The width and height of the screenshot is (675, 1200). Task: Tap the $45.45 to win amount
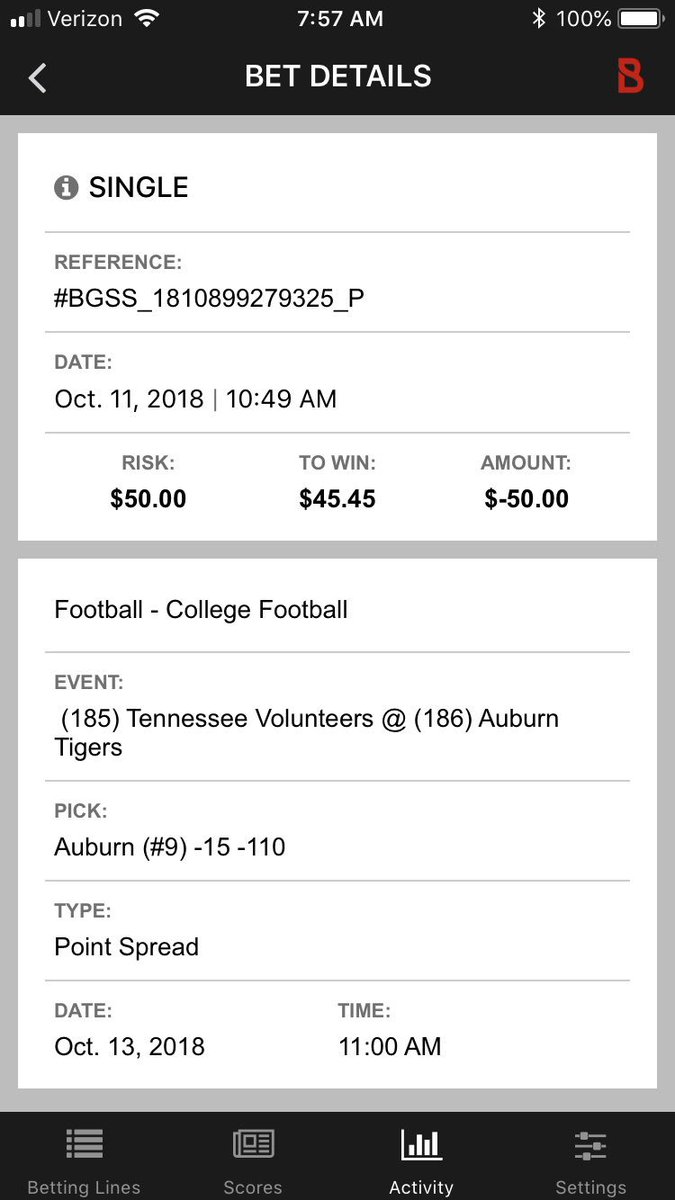coord(337,499)
